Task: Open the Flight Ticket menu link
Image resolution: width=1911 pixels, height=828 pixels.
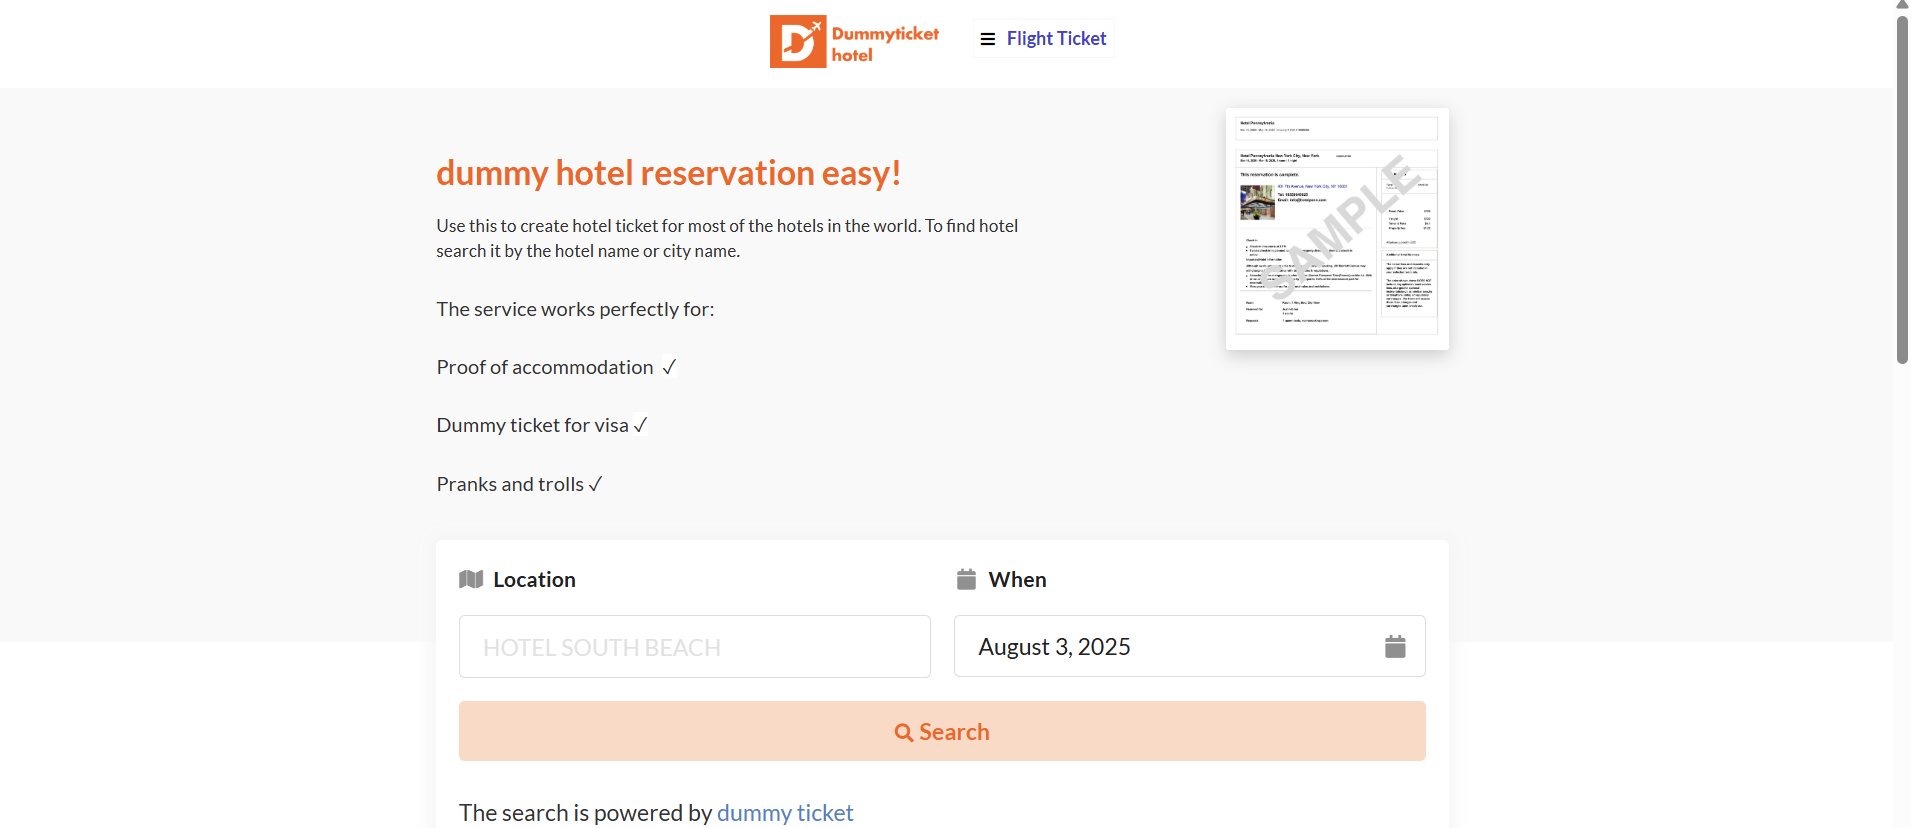Action: 1056,39
